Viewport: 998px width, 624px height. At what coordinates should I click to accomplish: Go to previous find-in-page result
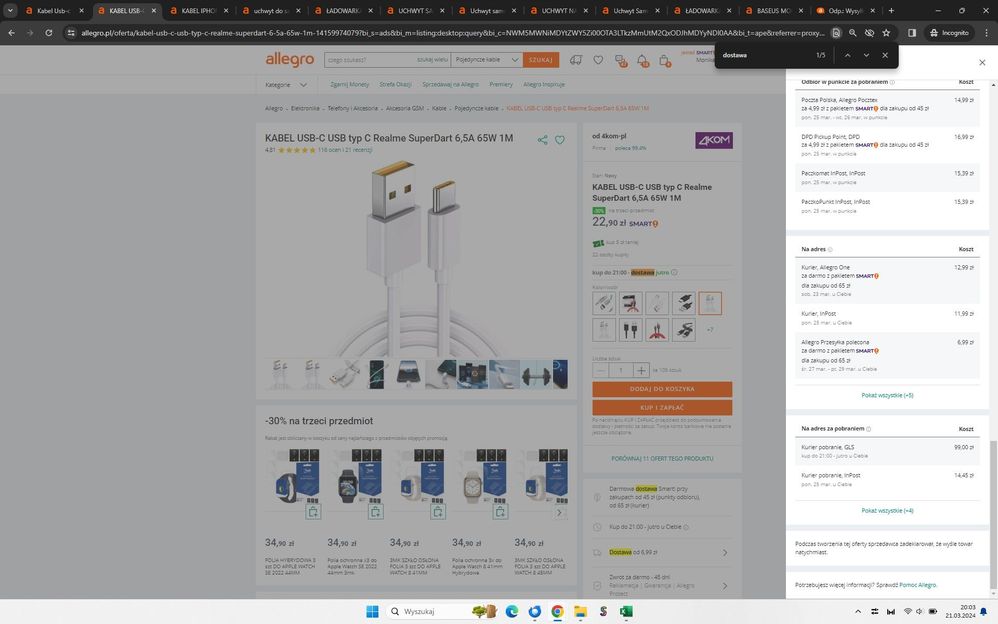tap(847, 55)
